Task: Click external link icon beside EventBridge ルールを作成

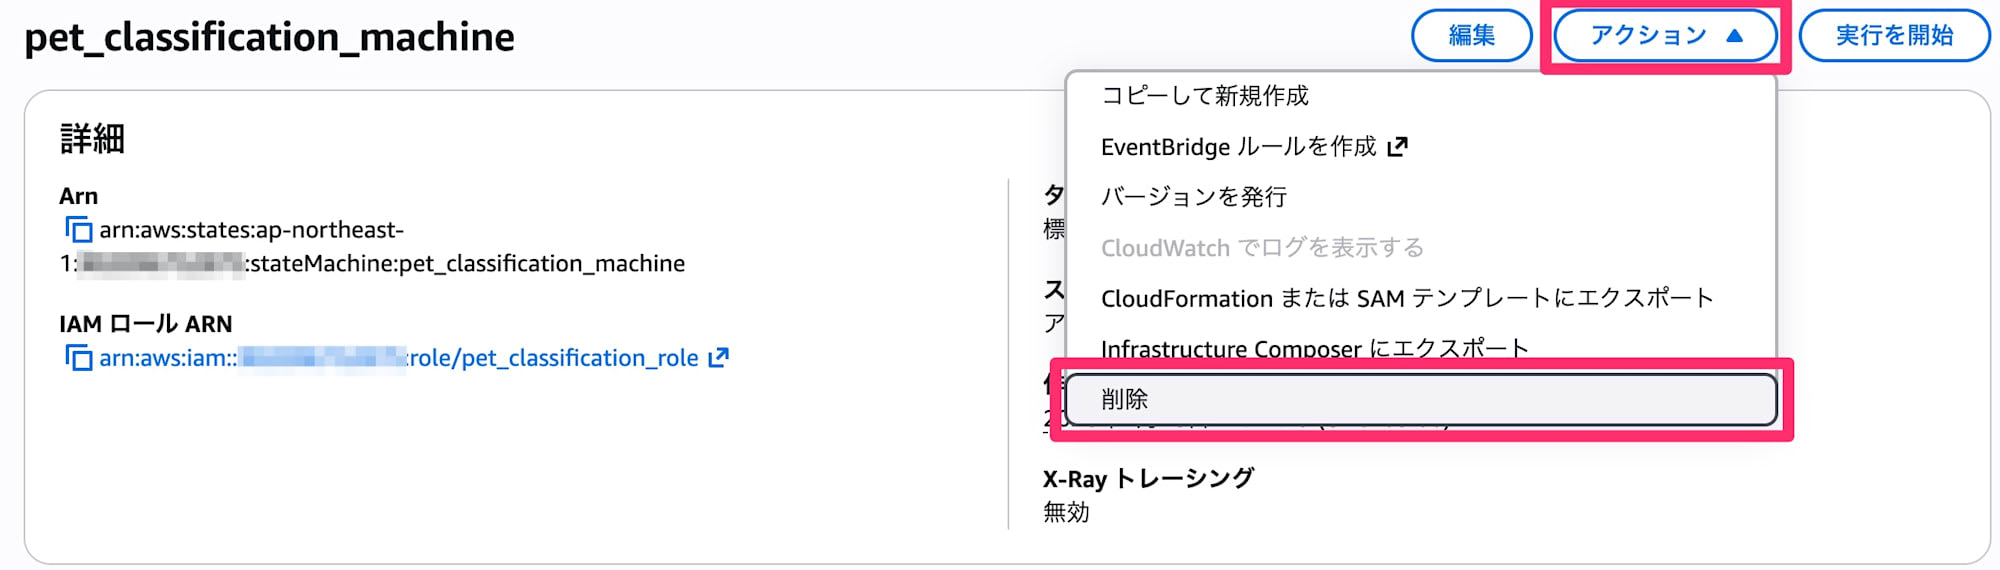Action: pyautogui.click(x=1398, y=147)
